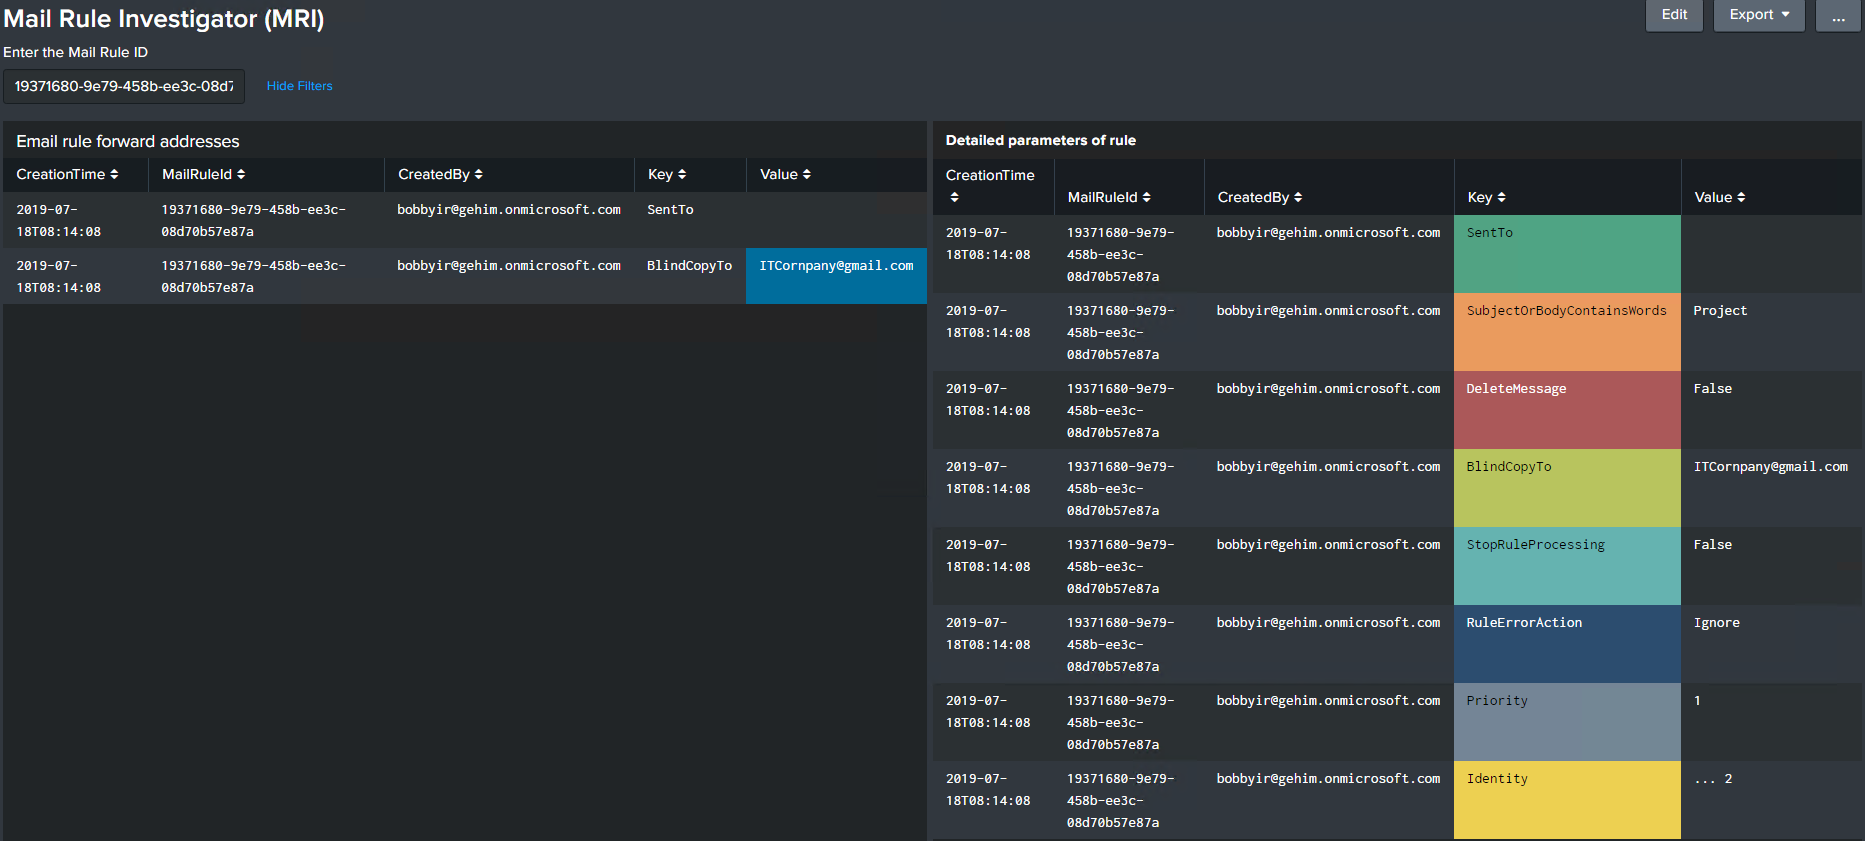This screenshot has width=1865, height=841.
Task: Sort detailed parameters by Key
Action: click(1487, 197)
